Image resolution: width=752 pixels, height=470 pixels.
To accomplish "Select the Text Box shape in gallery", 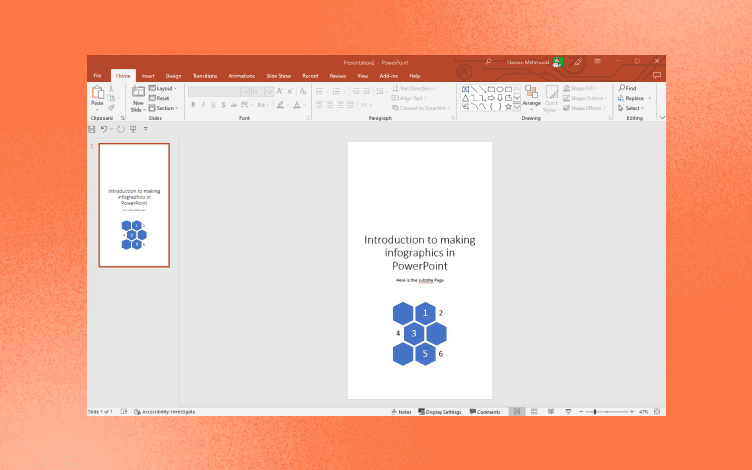I will pyautogui.click(x=465, y=89).
